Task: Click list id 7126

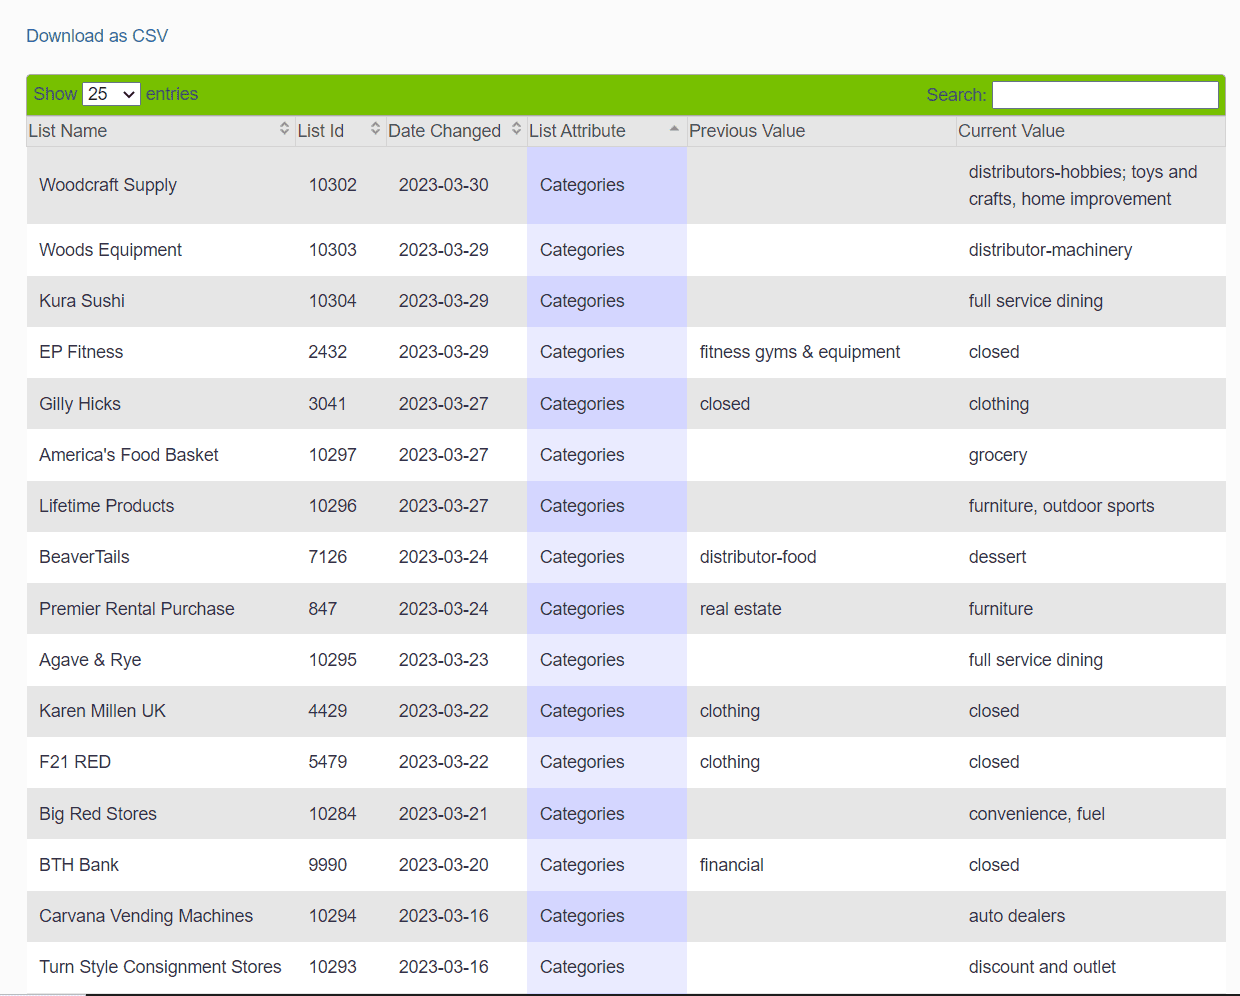Action: pos(328,557)
